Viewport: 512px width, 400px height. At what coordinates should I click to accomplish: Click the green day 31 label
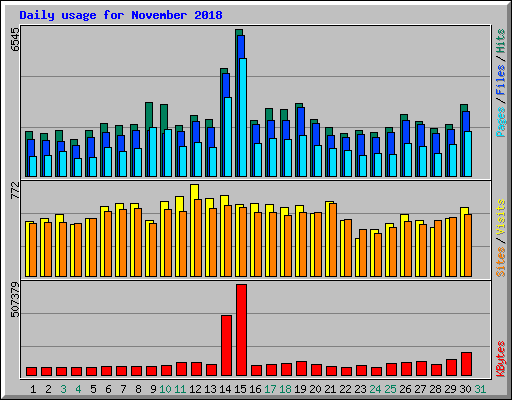click(480, 389)
